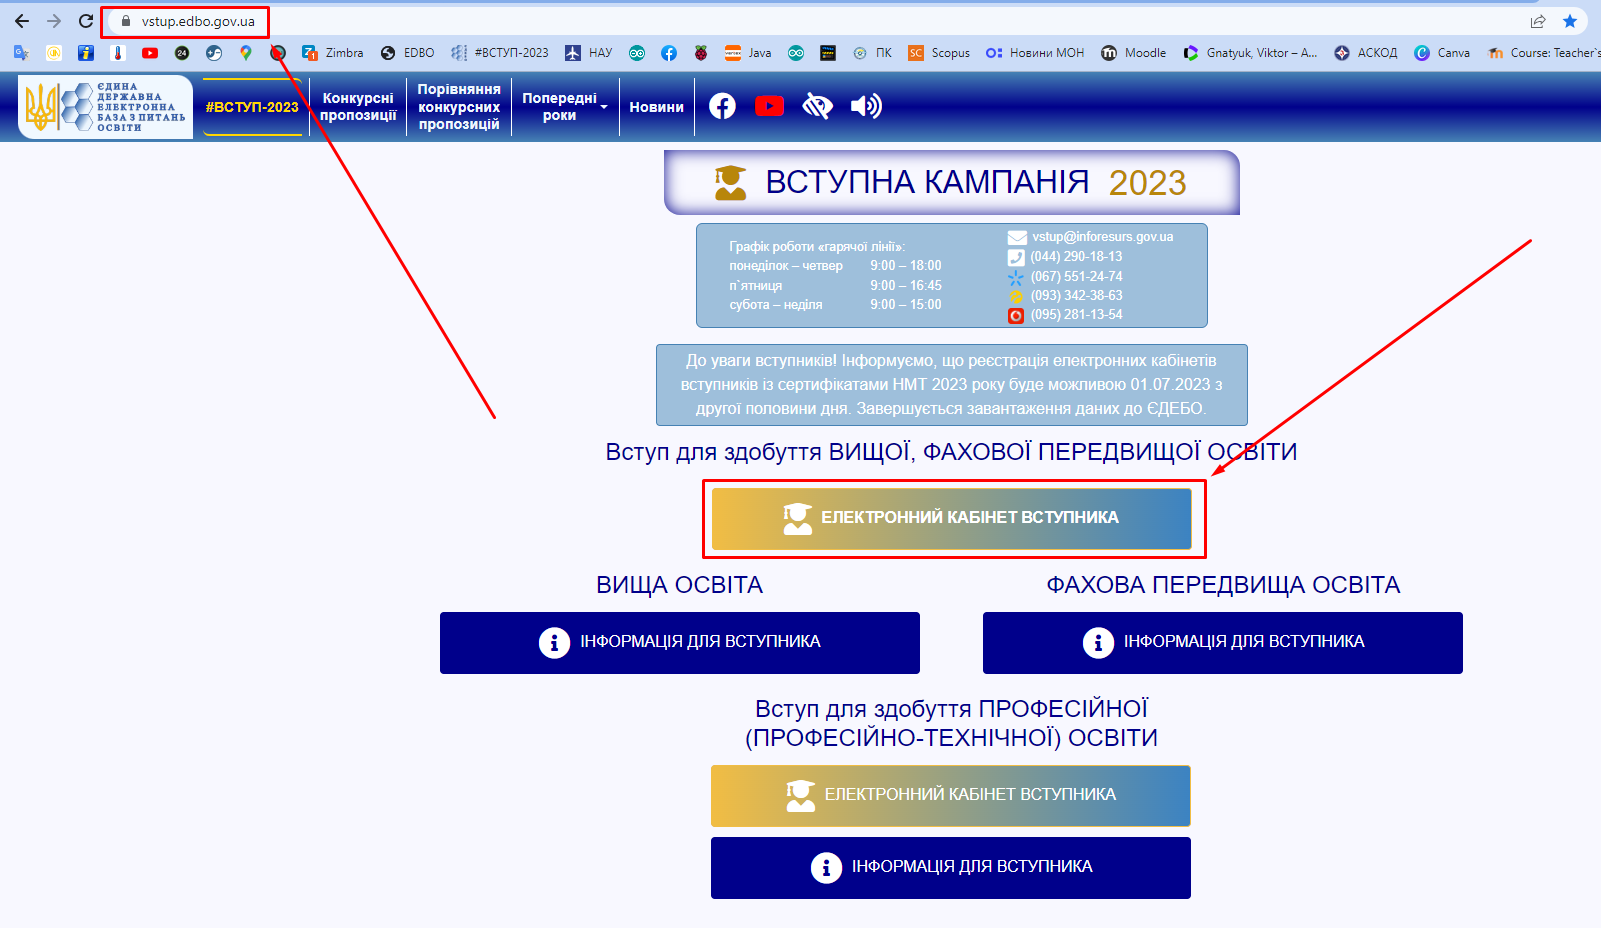This screenshot has height=928, width=1601.
Task: Click the ВСТУПНА КАМПАНІЯ 2023 banner
Action: (952, 183)
